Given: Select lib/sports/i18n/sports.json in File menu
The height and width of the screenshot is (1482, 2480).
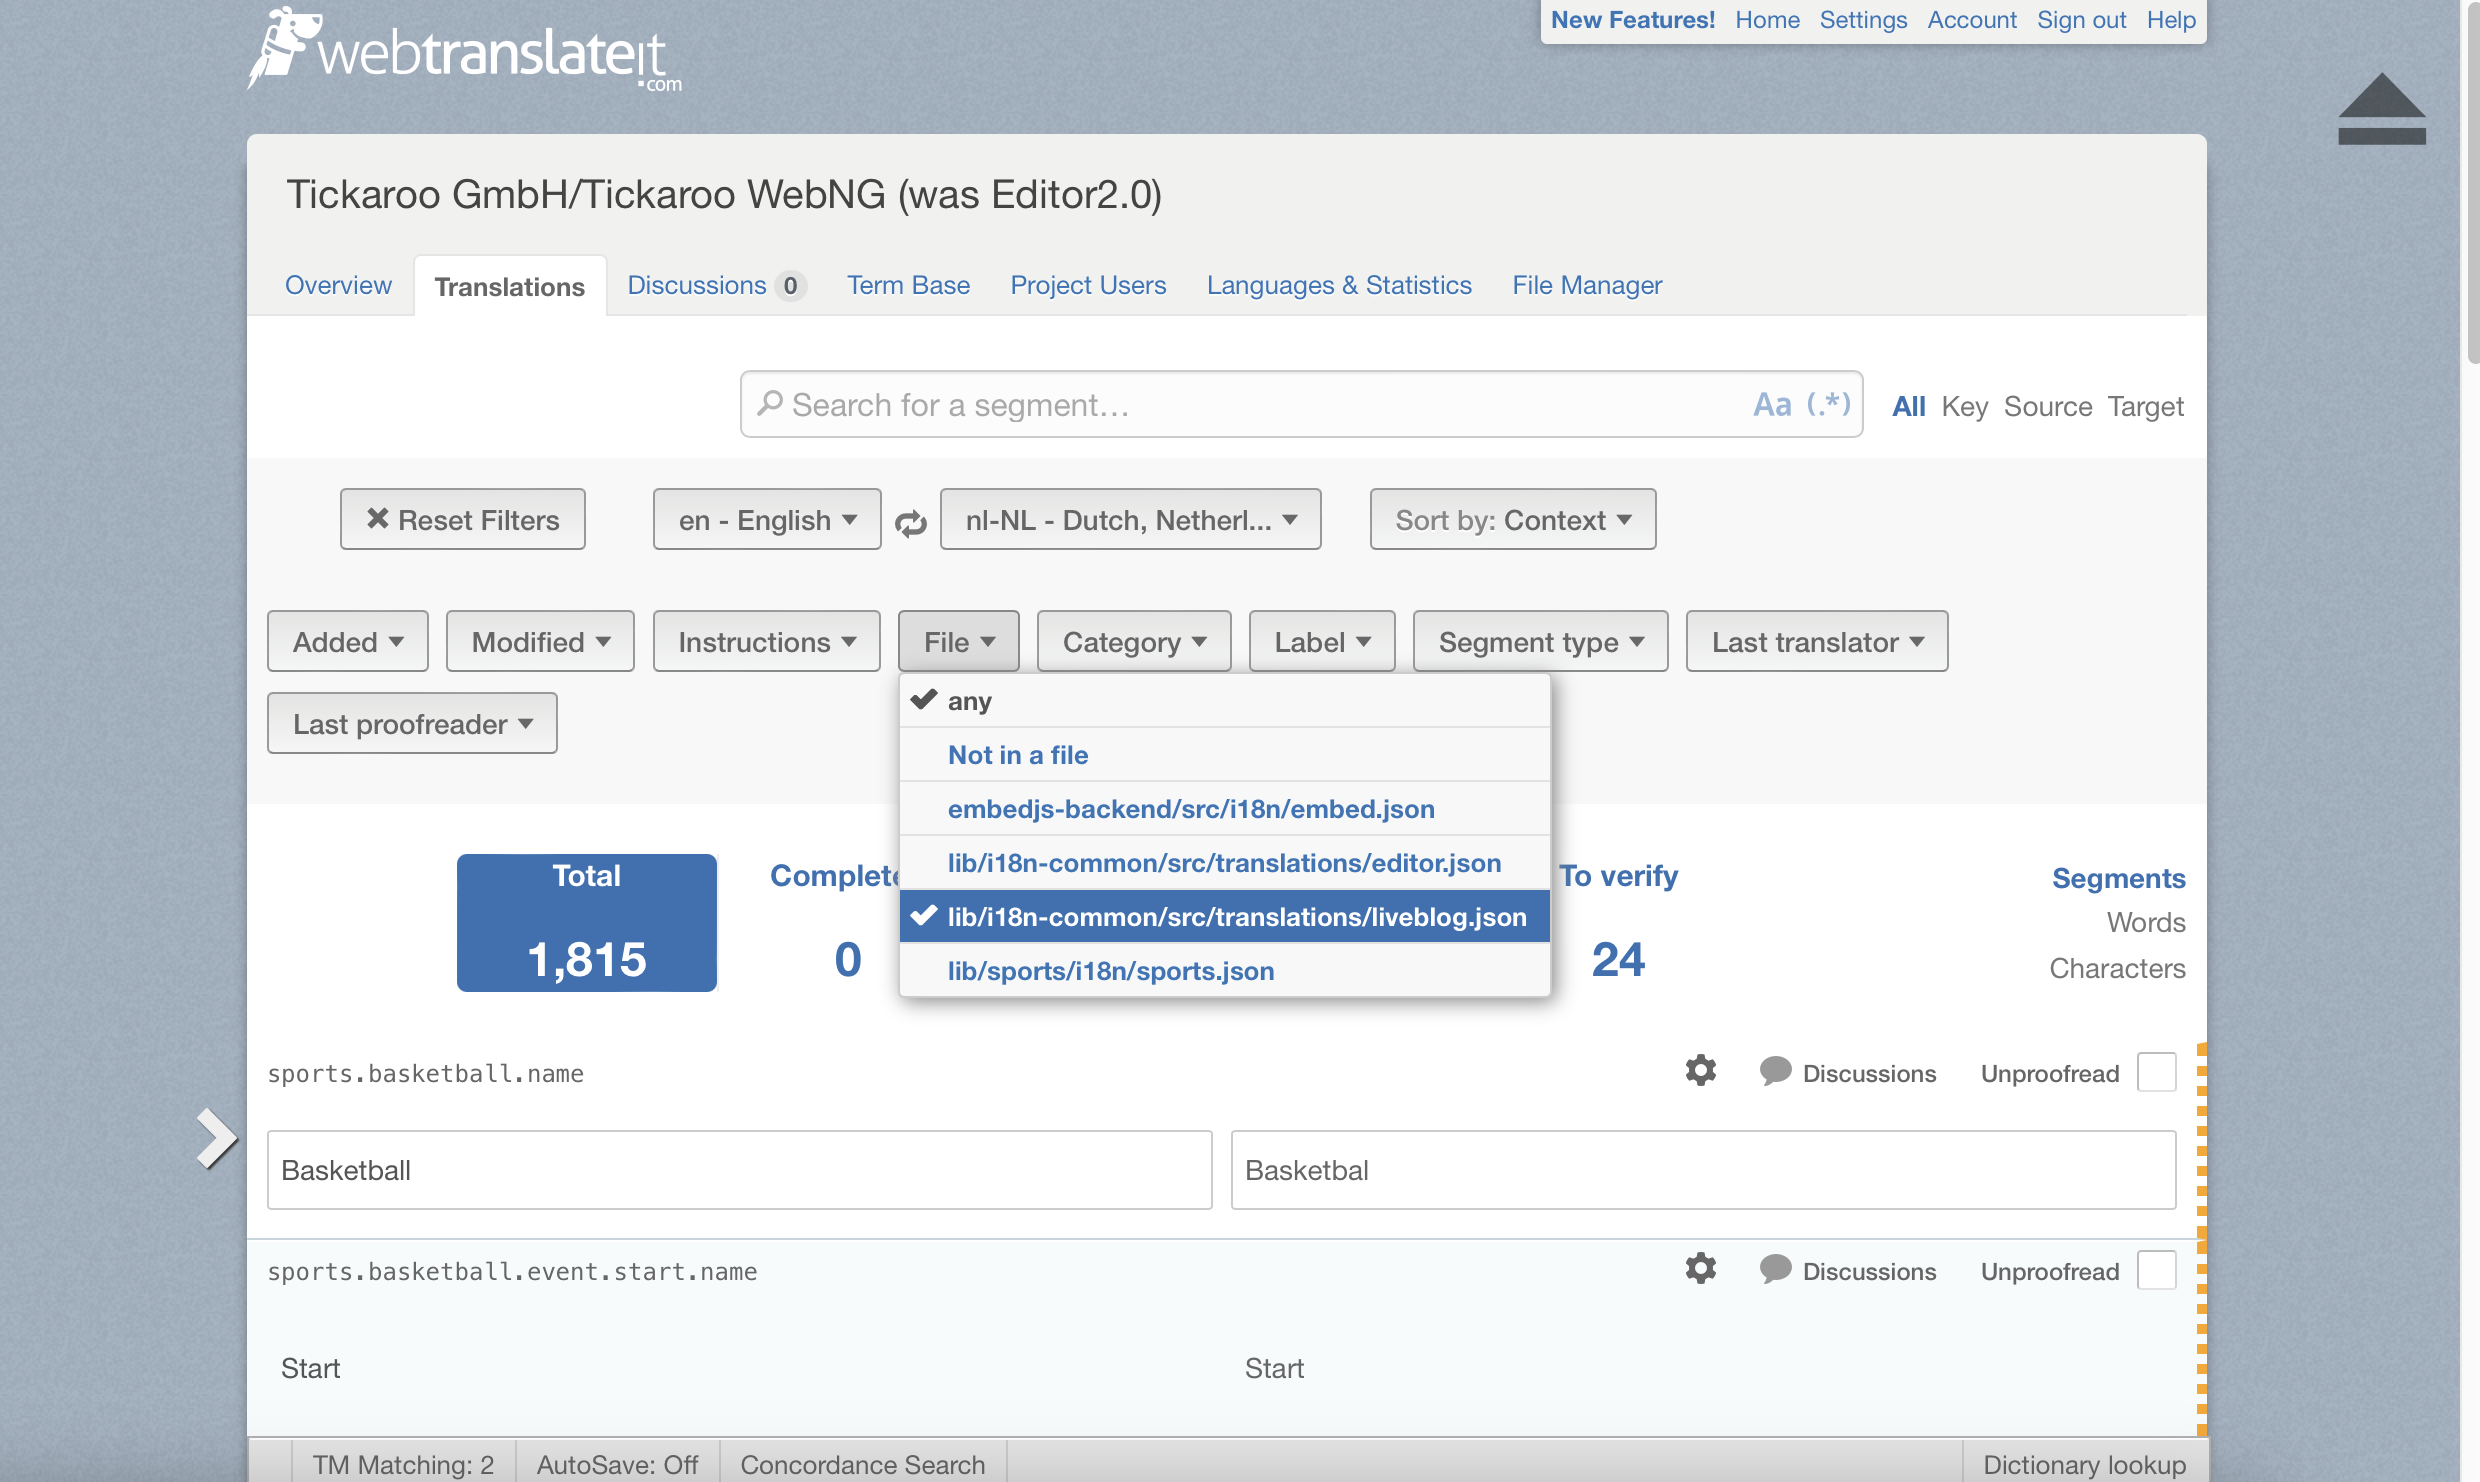Looking at the screenshot, I should click(1110, 971).
